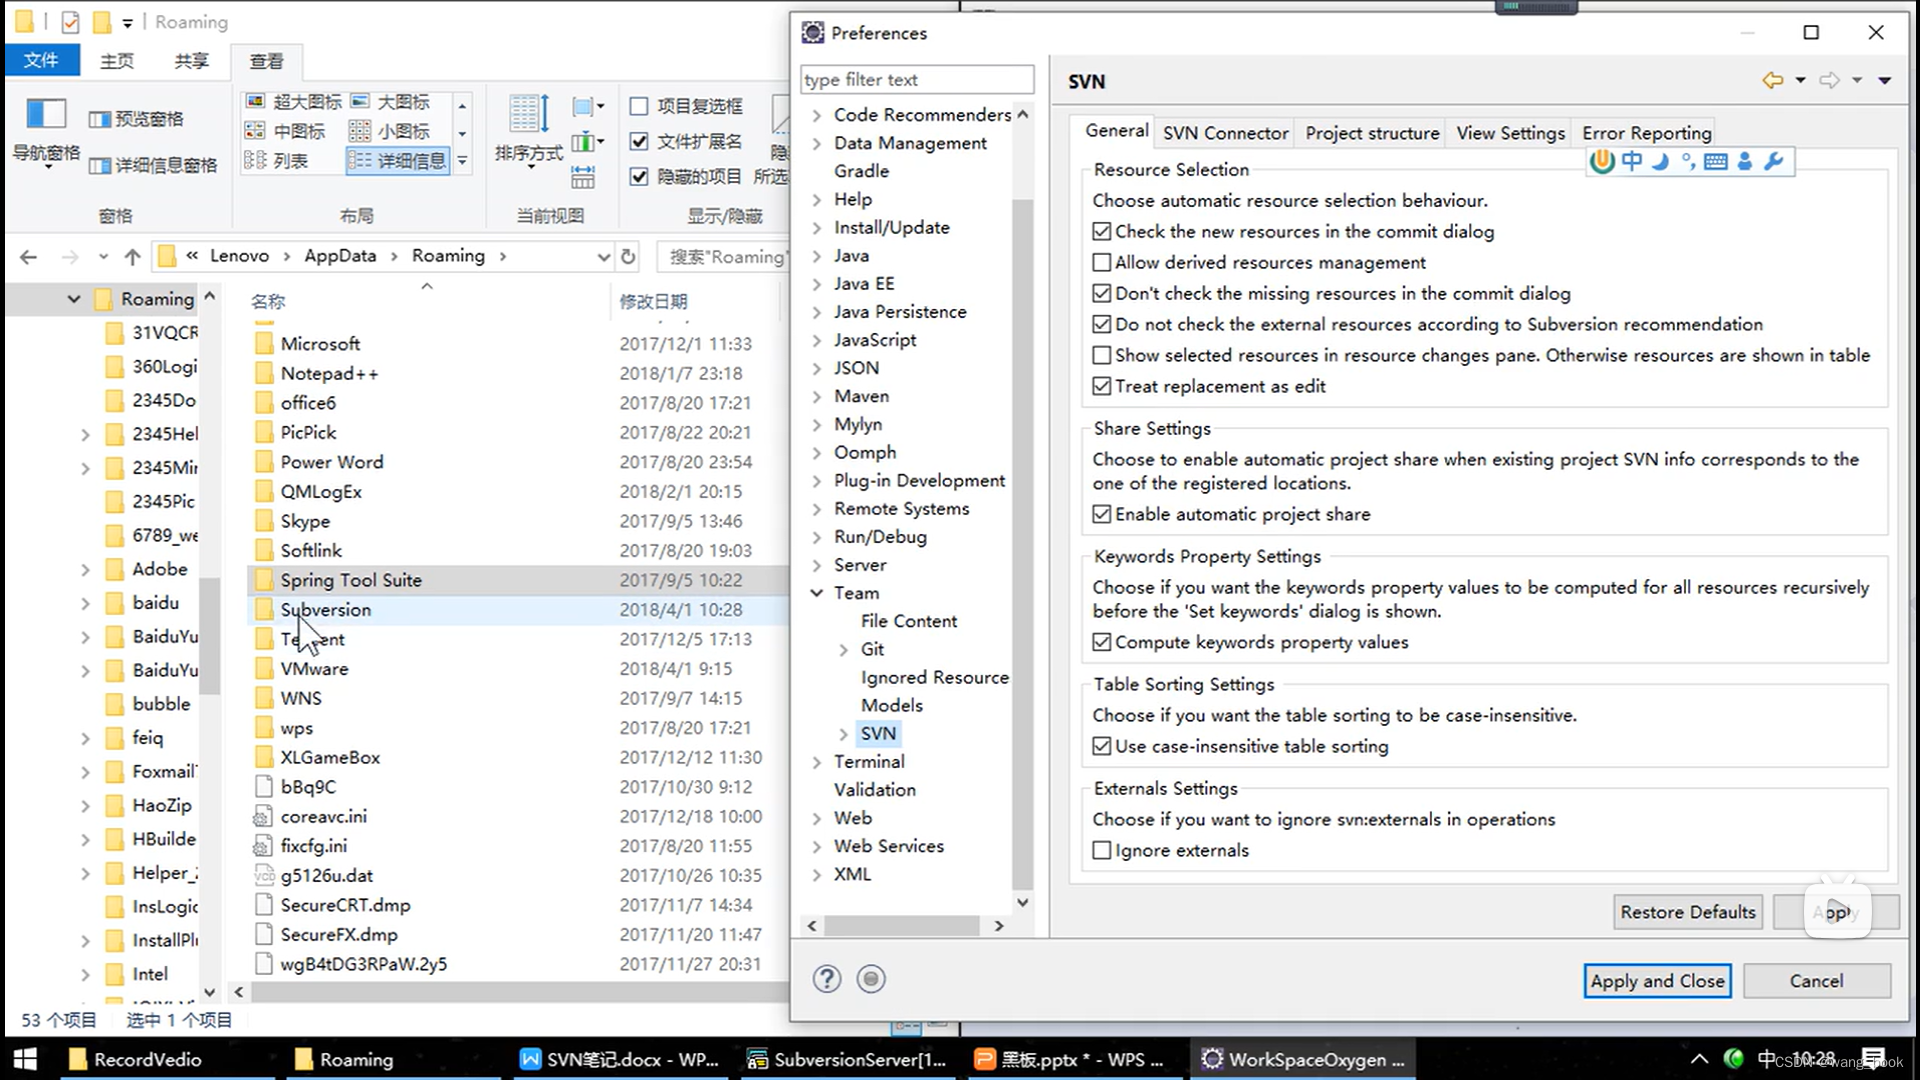Toggle 'Compute keywords property values' checkbox
Screen dimensions: 1920x1080
[1102, 643]
